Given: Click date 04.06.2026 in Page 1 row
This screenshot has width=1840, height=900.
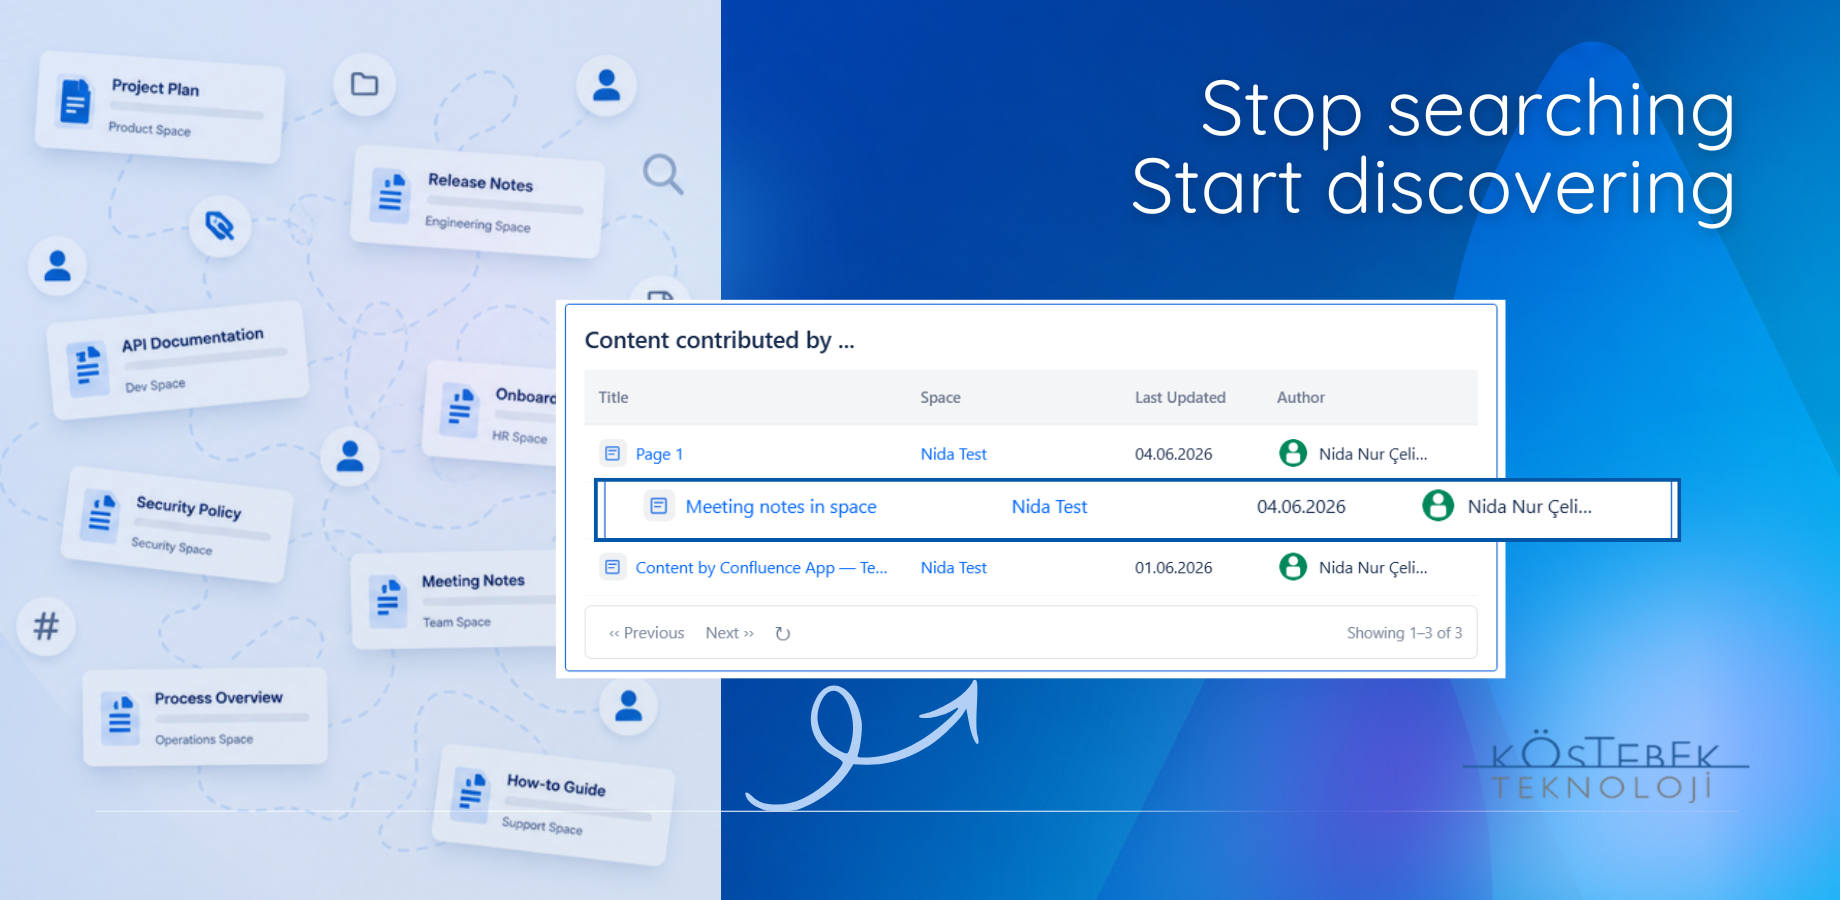Looking at the screenshot, I should click(x=1173, y=454).
